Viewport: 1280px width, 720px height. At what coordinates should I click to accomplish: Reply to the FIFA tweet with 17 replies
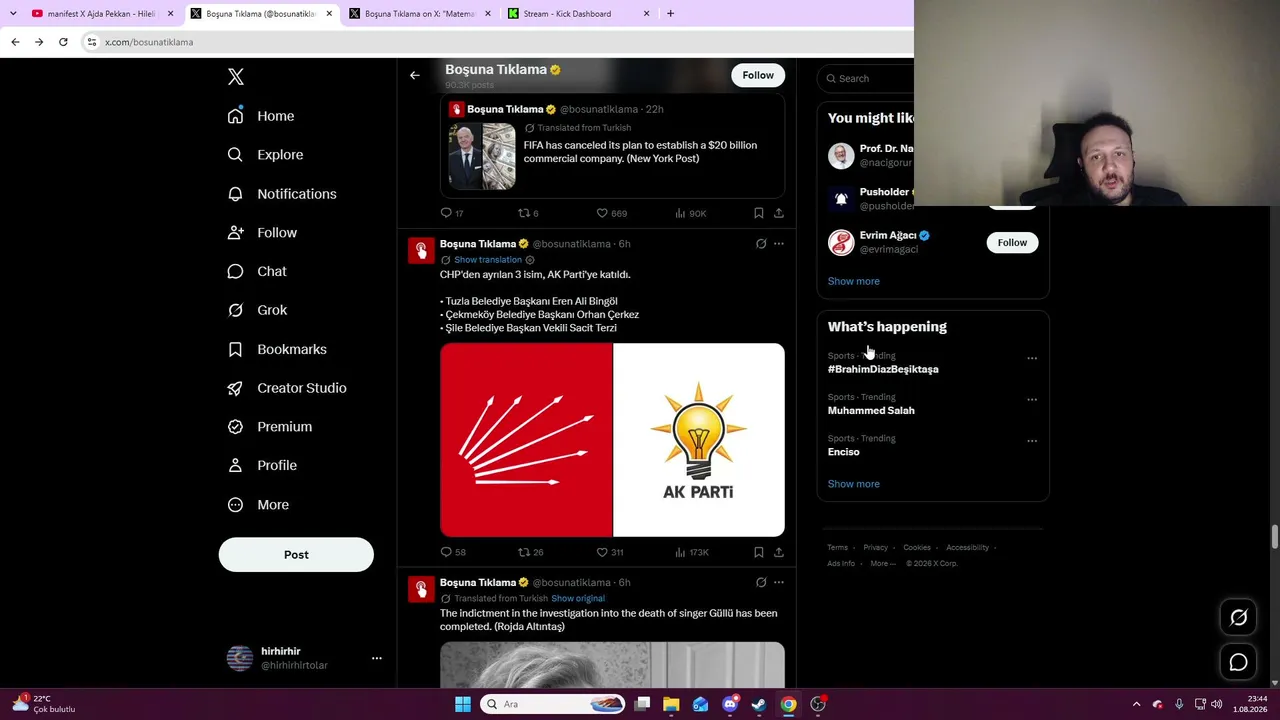[x=452, y=213]
